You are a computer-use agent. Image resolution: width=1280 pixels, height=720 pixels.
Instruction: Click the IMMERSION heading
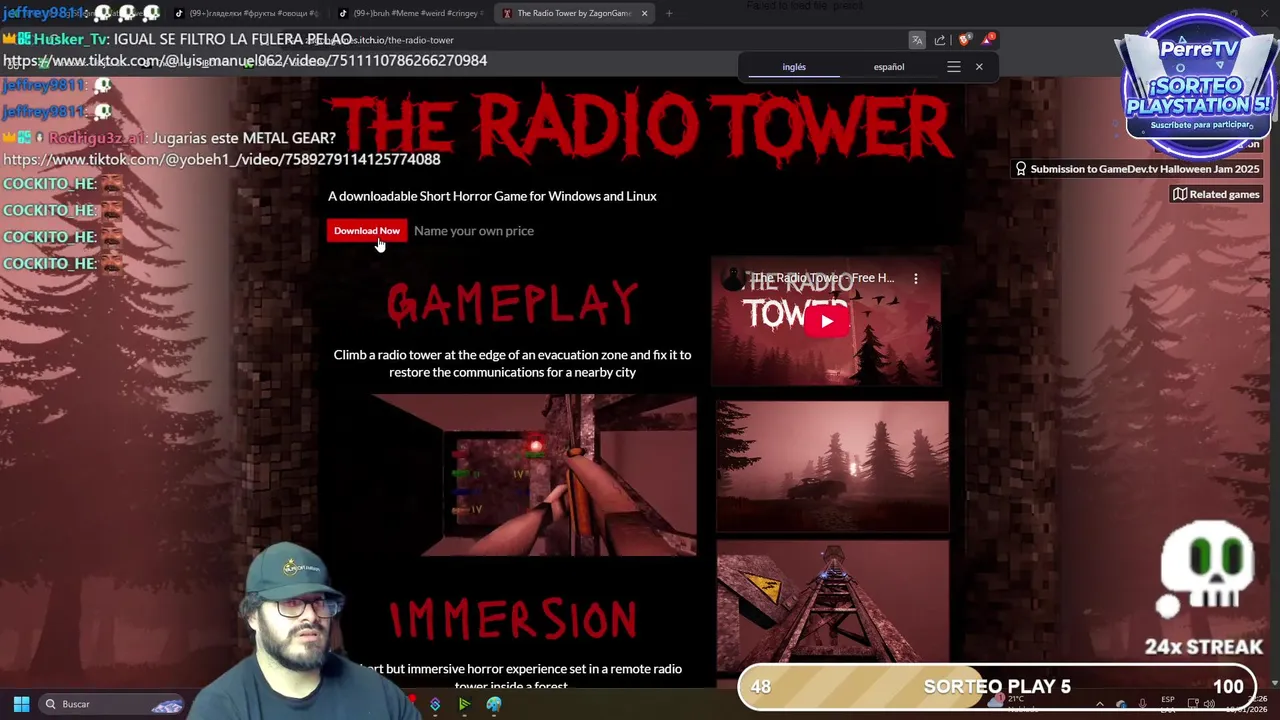512,620
